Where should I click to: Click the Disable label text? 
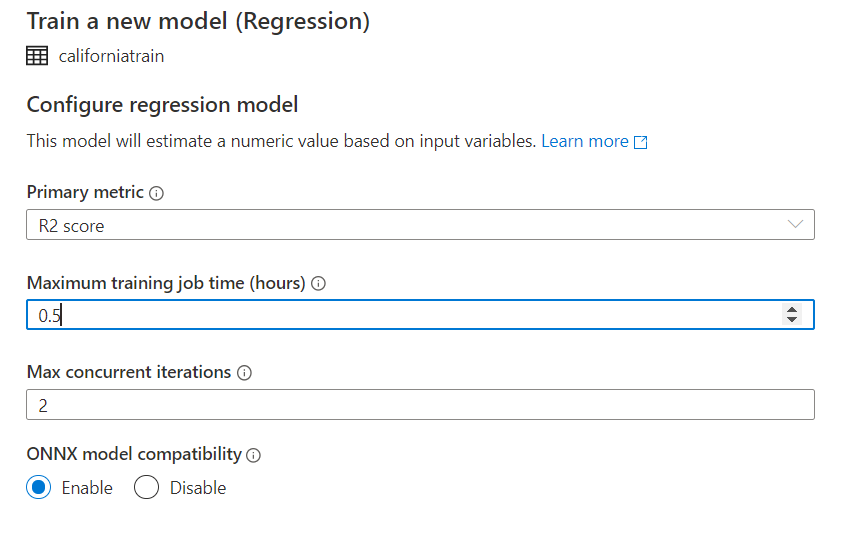pyautogui.click(x=198, y=488)
